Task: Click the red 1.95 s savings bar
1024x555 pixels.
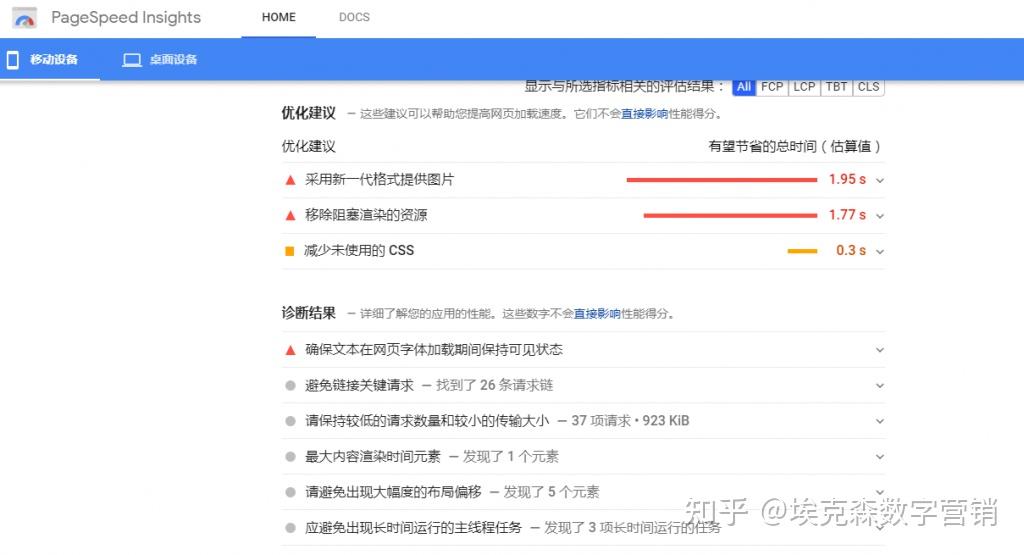Action: 721,180
